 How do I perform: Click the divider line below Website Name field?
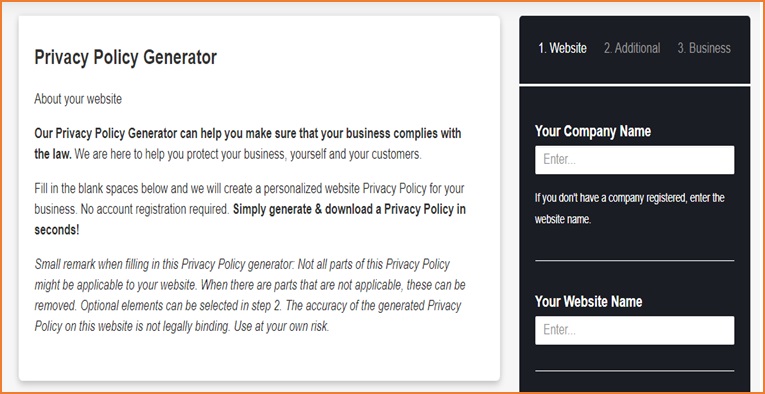(x=634, y=371)
